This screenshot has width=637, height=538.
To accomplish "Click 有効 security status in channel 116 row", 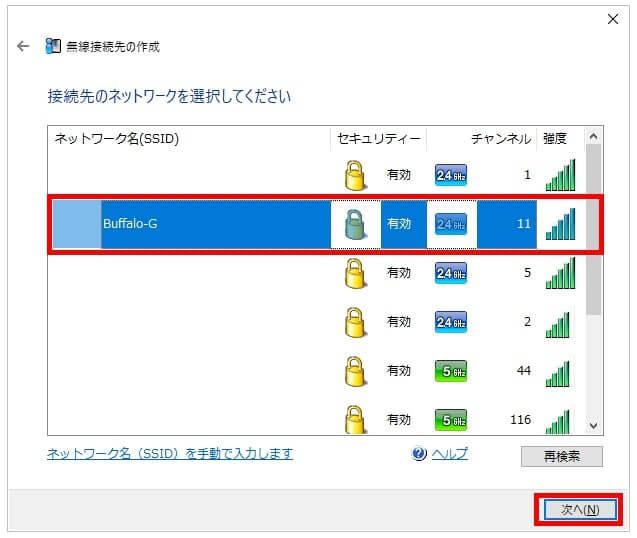I will click(x=399, y=419).
